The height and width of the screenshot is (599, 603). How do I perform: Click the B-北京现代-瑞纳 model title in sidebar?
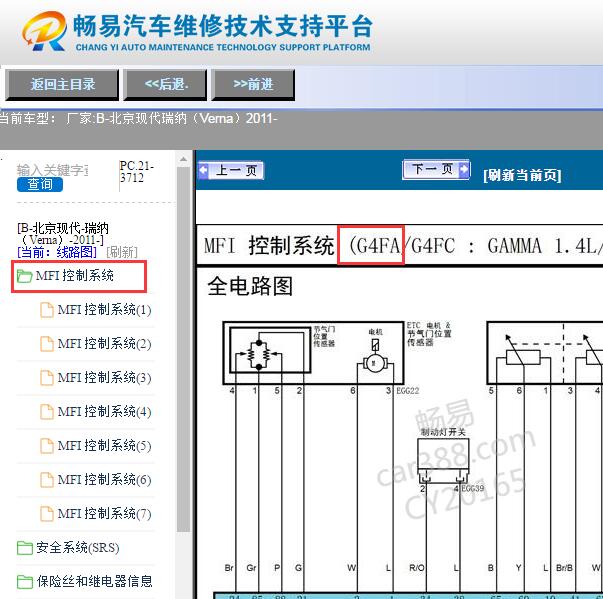[63, 234]
